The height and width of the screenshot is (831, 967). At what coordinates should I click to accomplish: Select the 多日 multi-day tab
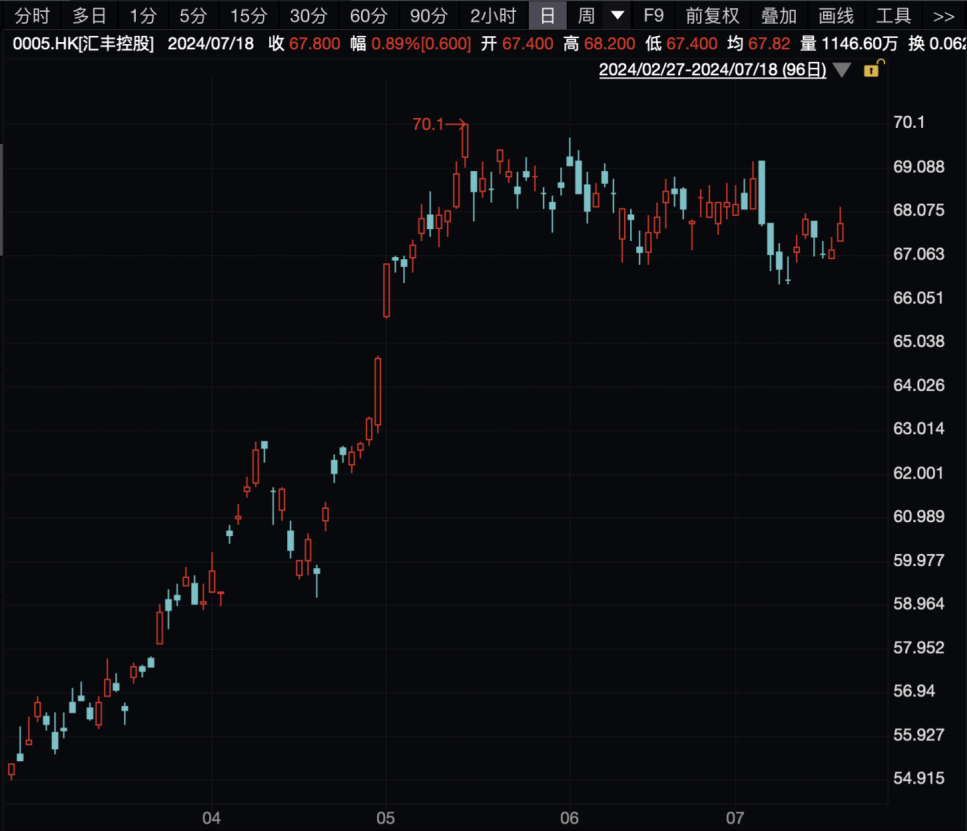pos(89,15)
